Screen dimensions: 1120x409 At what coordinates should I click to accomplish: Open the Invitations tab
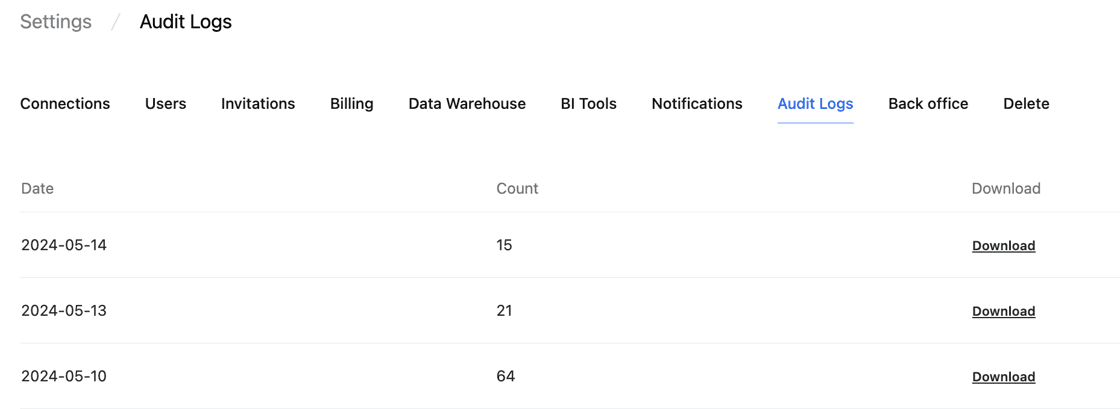258,104
